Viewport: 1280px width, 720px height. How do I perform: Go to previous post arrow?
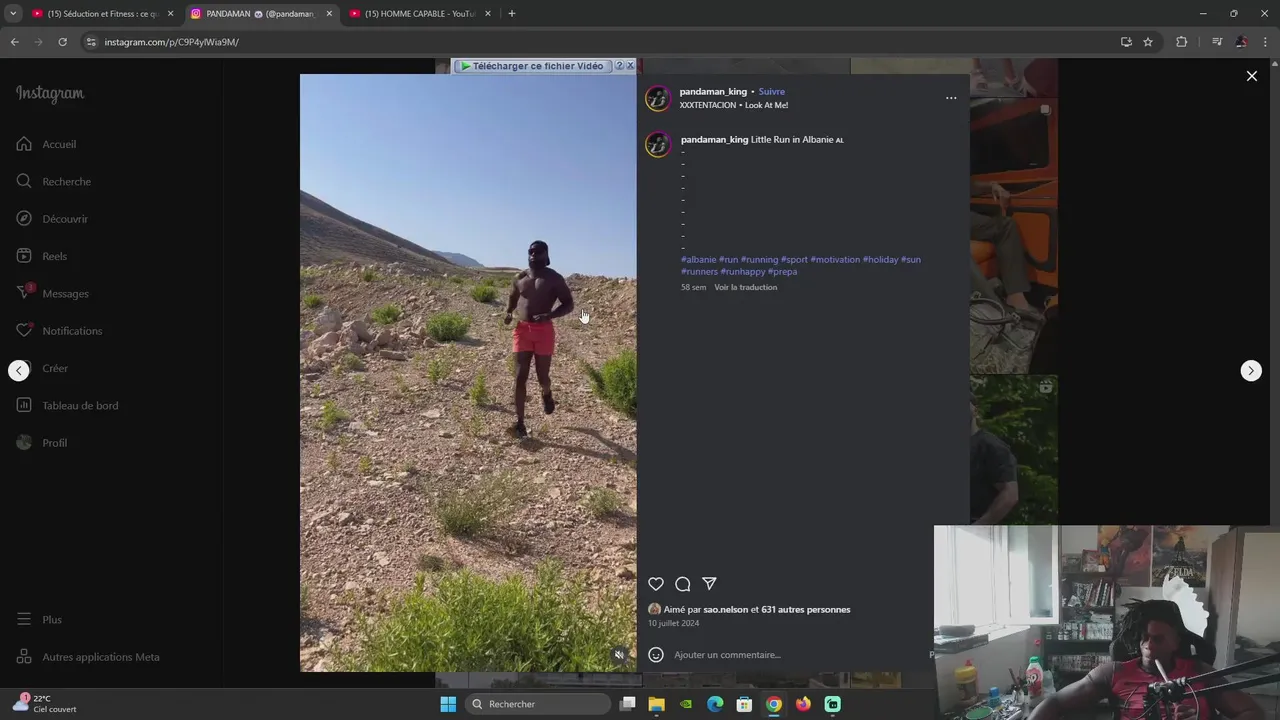click(x=19, y=370)
